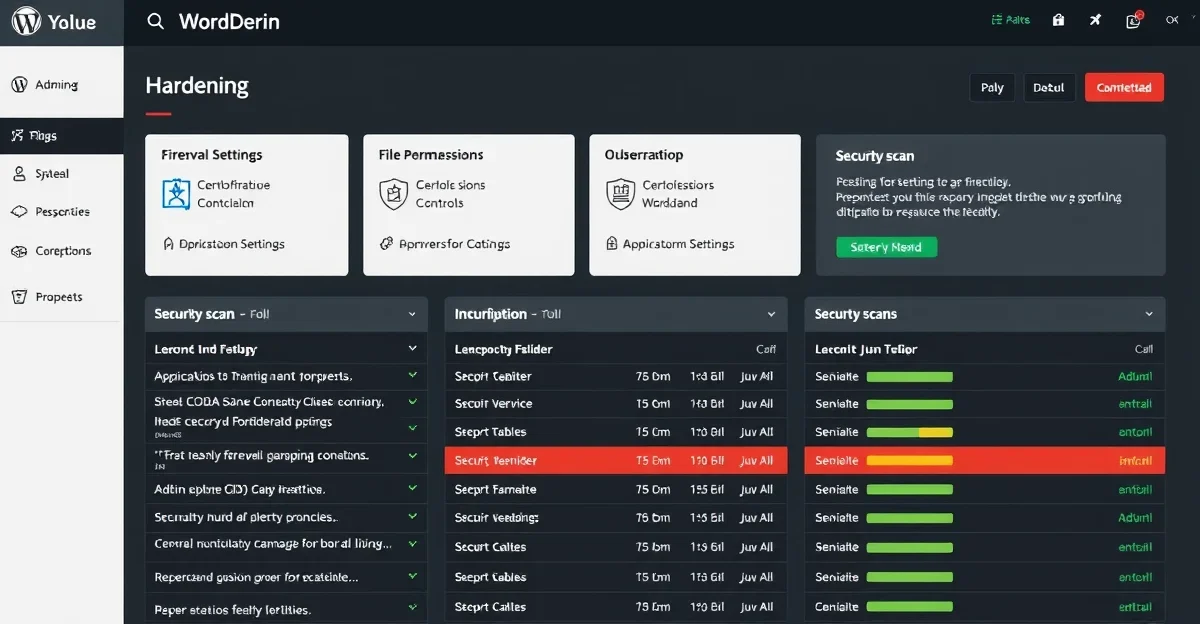This screenshot has height=624, width=1200.
Task: Expand the Applicatios to Trantig row chevron
Action: click(412, 376)
